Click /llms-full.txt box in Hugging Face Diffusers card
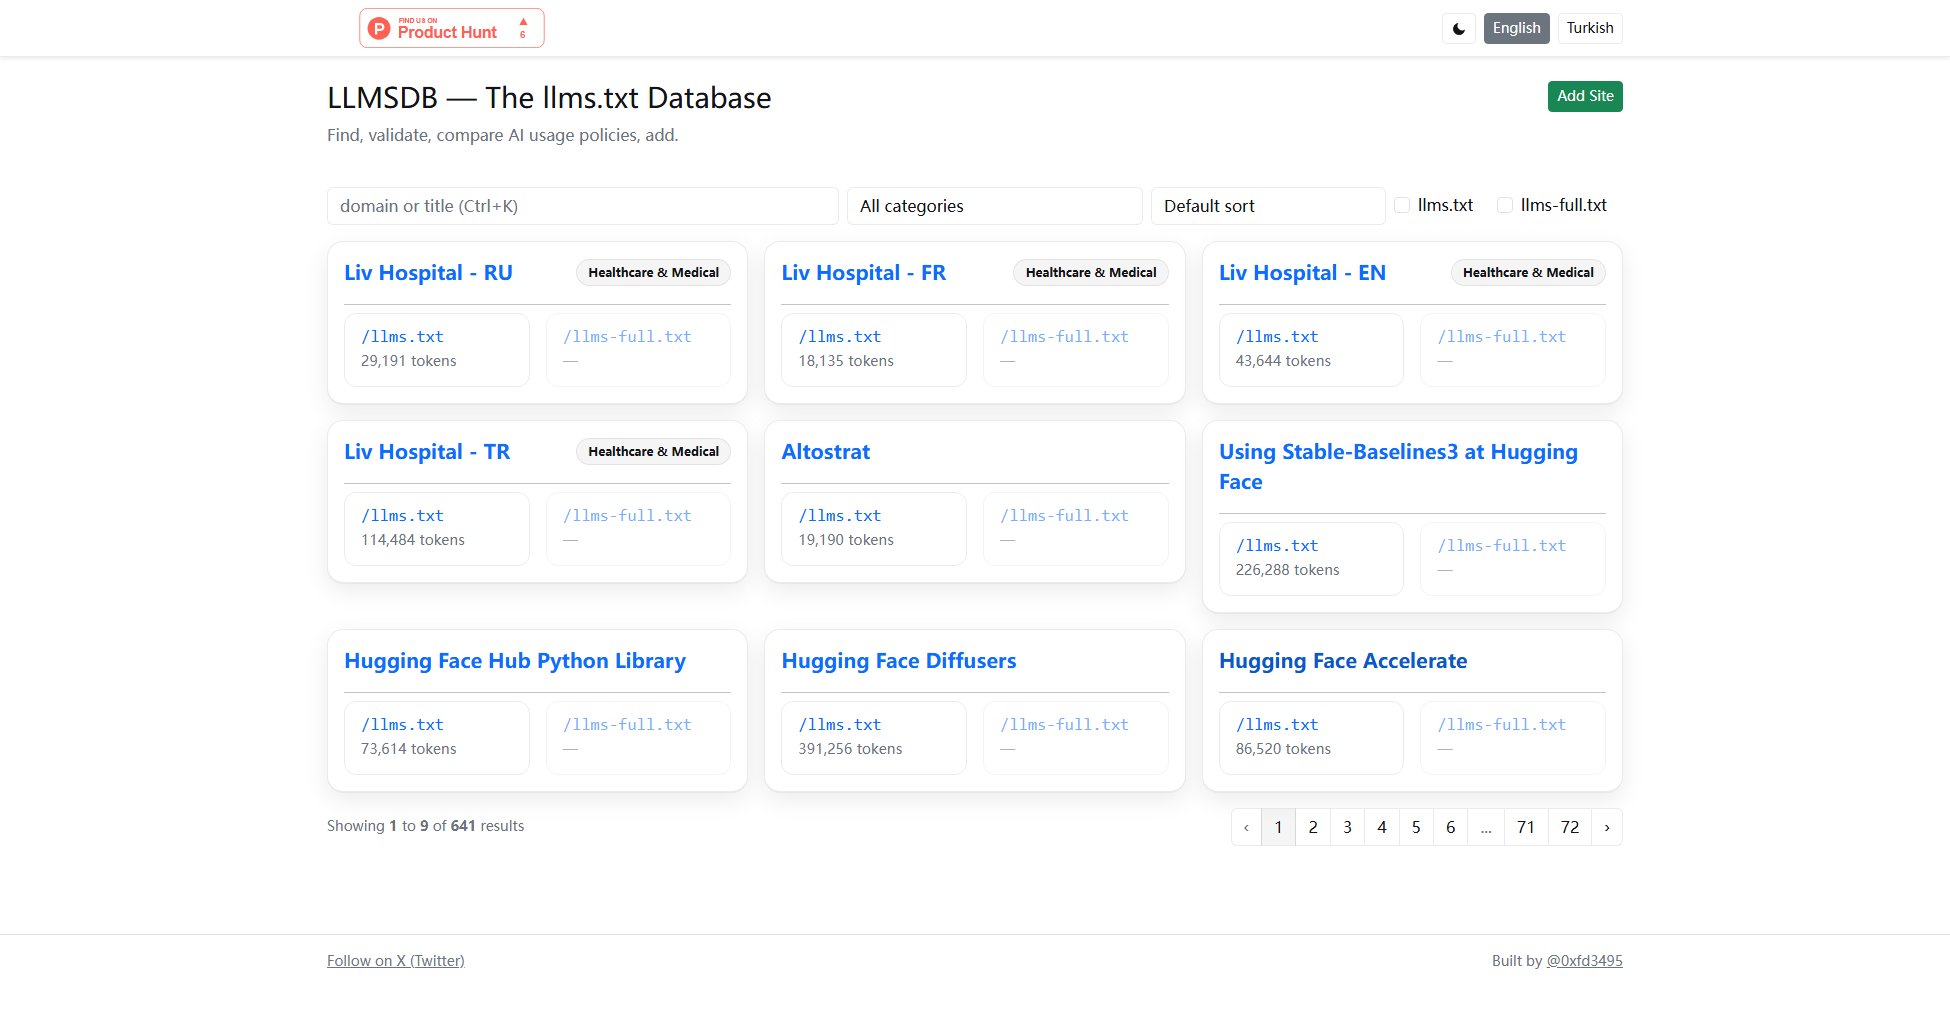The height and width of the screenshot is (1030, 1950). (1076, 738)
